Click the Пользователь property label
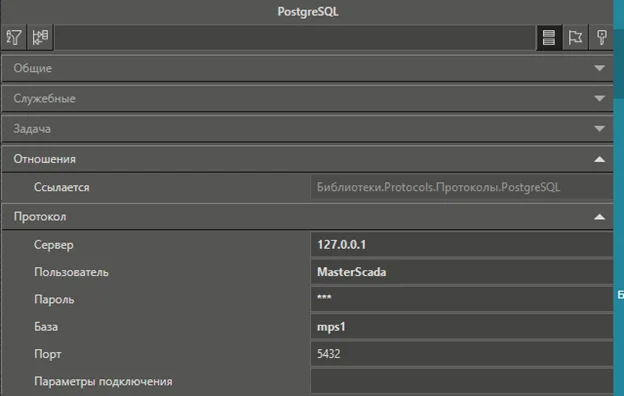The width and height of the screenshot is (624, 396). (71, 272)
